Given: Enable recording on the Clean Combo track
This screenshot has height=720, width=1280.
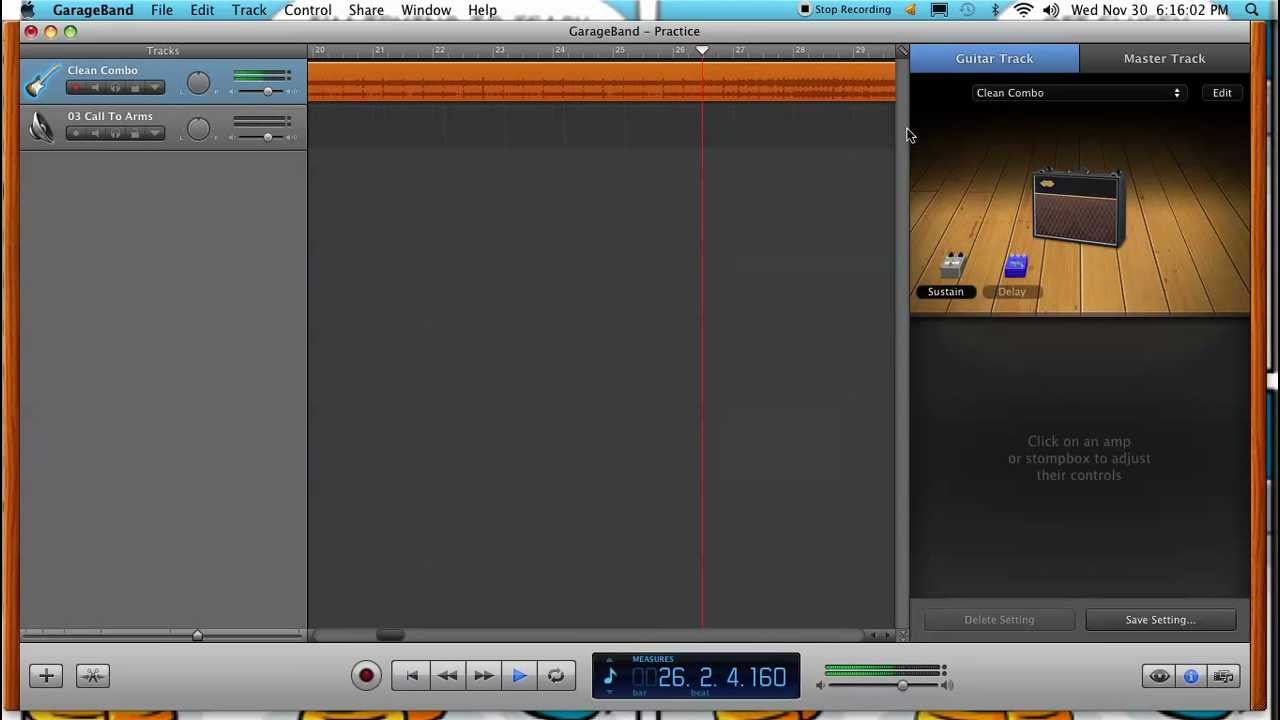Looking at the screenshot, I should (x=75, y=88).
